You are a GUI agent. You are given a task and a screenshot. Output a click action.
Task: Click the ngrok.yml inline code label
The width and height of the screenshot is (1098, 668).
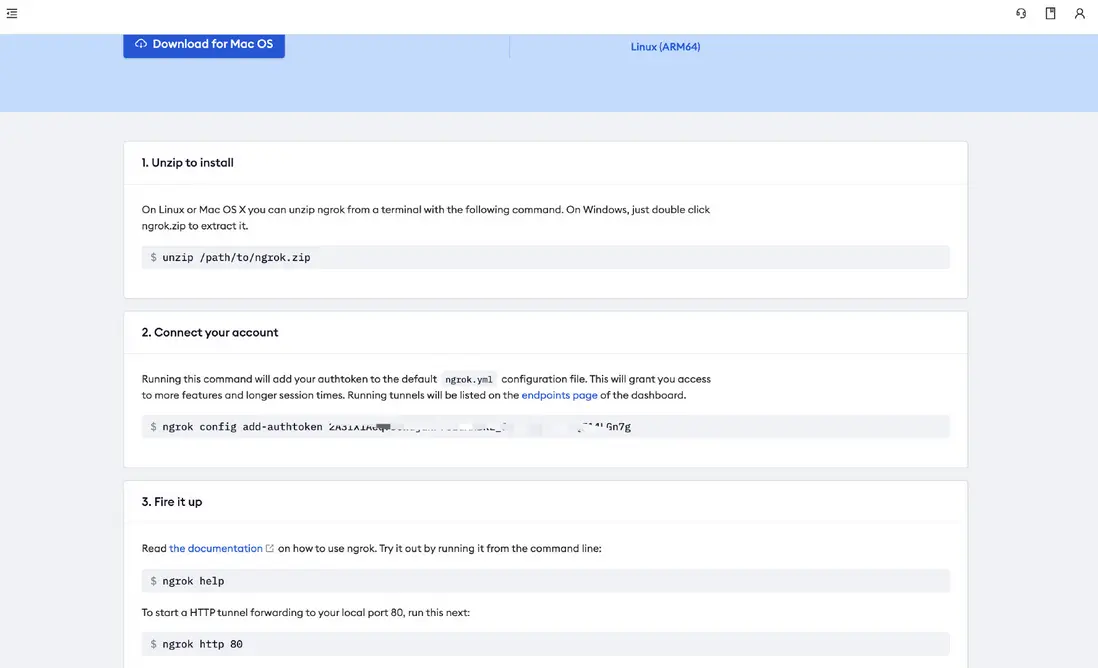point(469,380)
